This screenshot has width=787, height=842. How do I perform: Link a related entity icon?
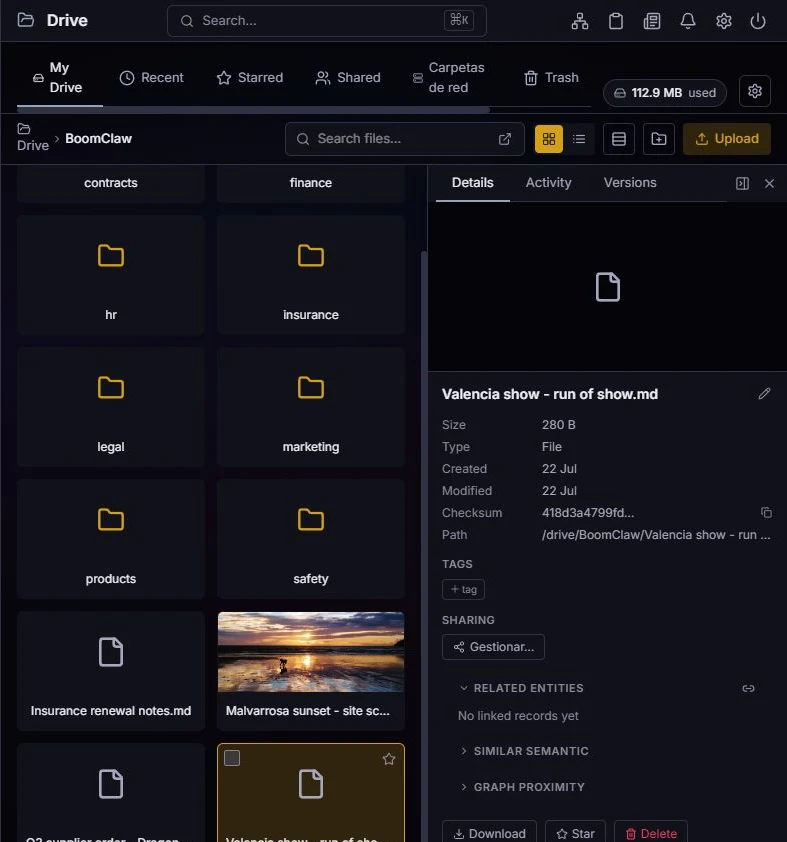click(x=748, y=688)
